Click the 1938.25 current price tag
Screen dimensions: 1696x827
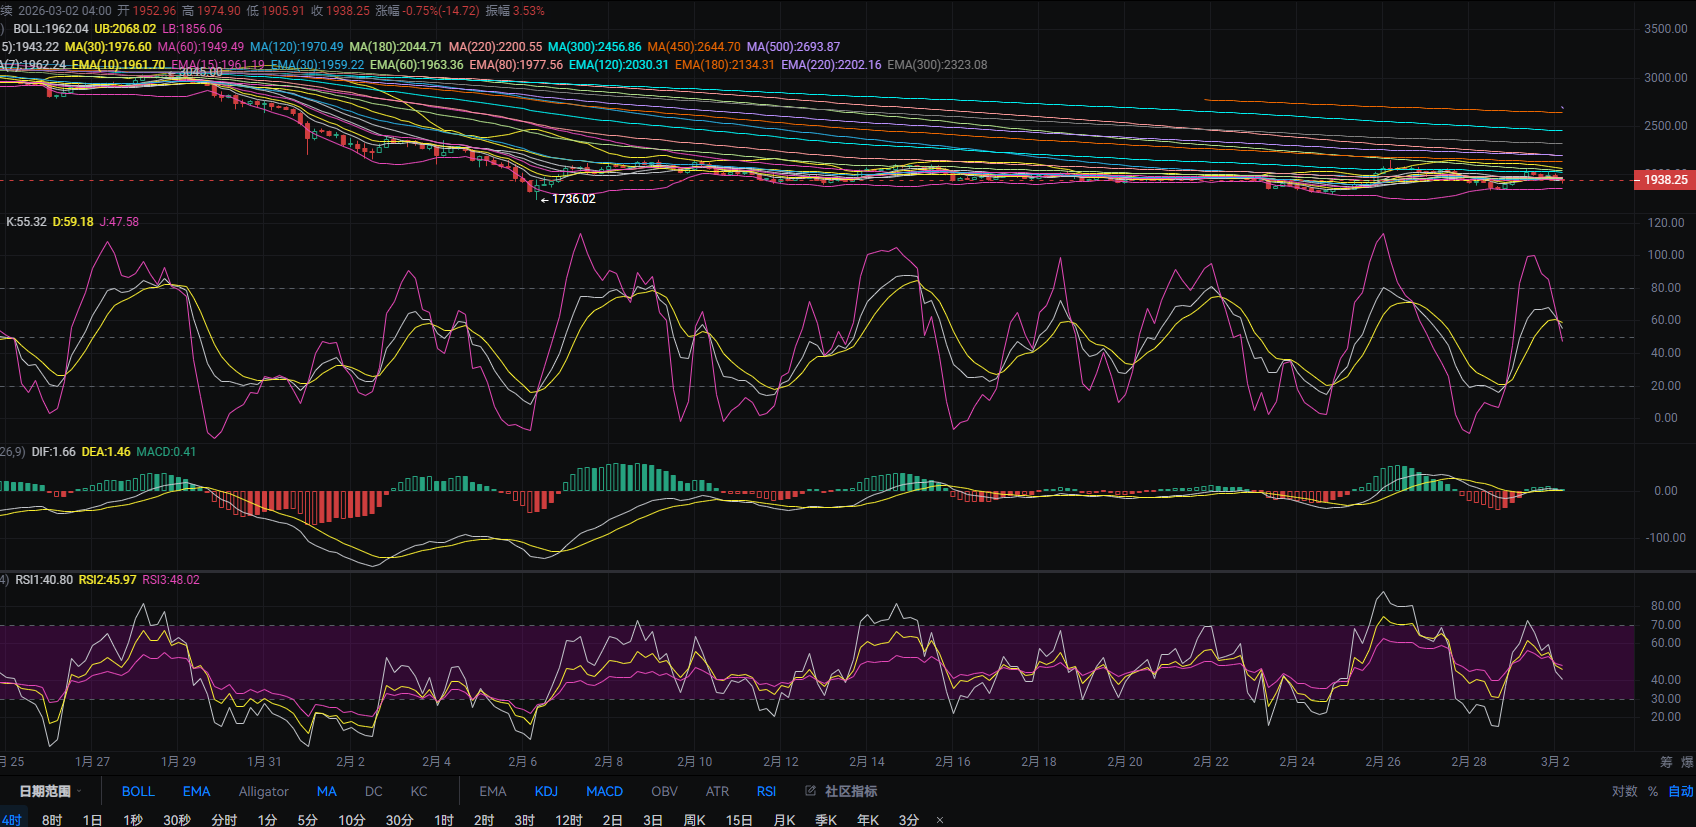(x=1665, y=180)
